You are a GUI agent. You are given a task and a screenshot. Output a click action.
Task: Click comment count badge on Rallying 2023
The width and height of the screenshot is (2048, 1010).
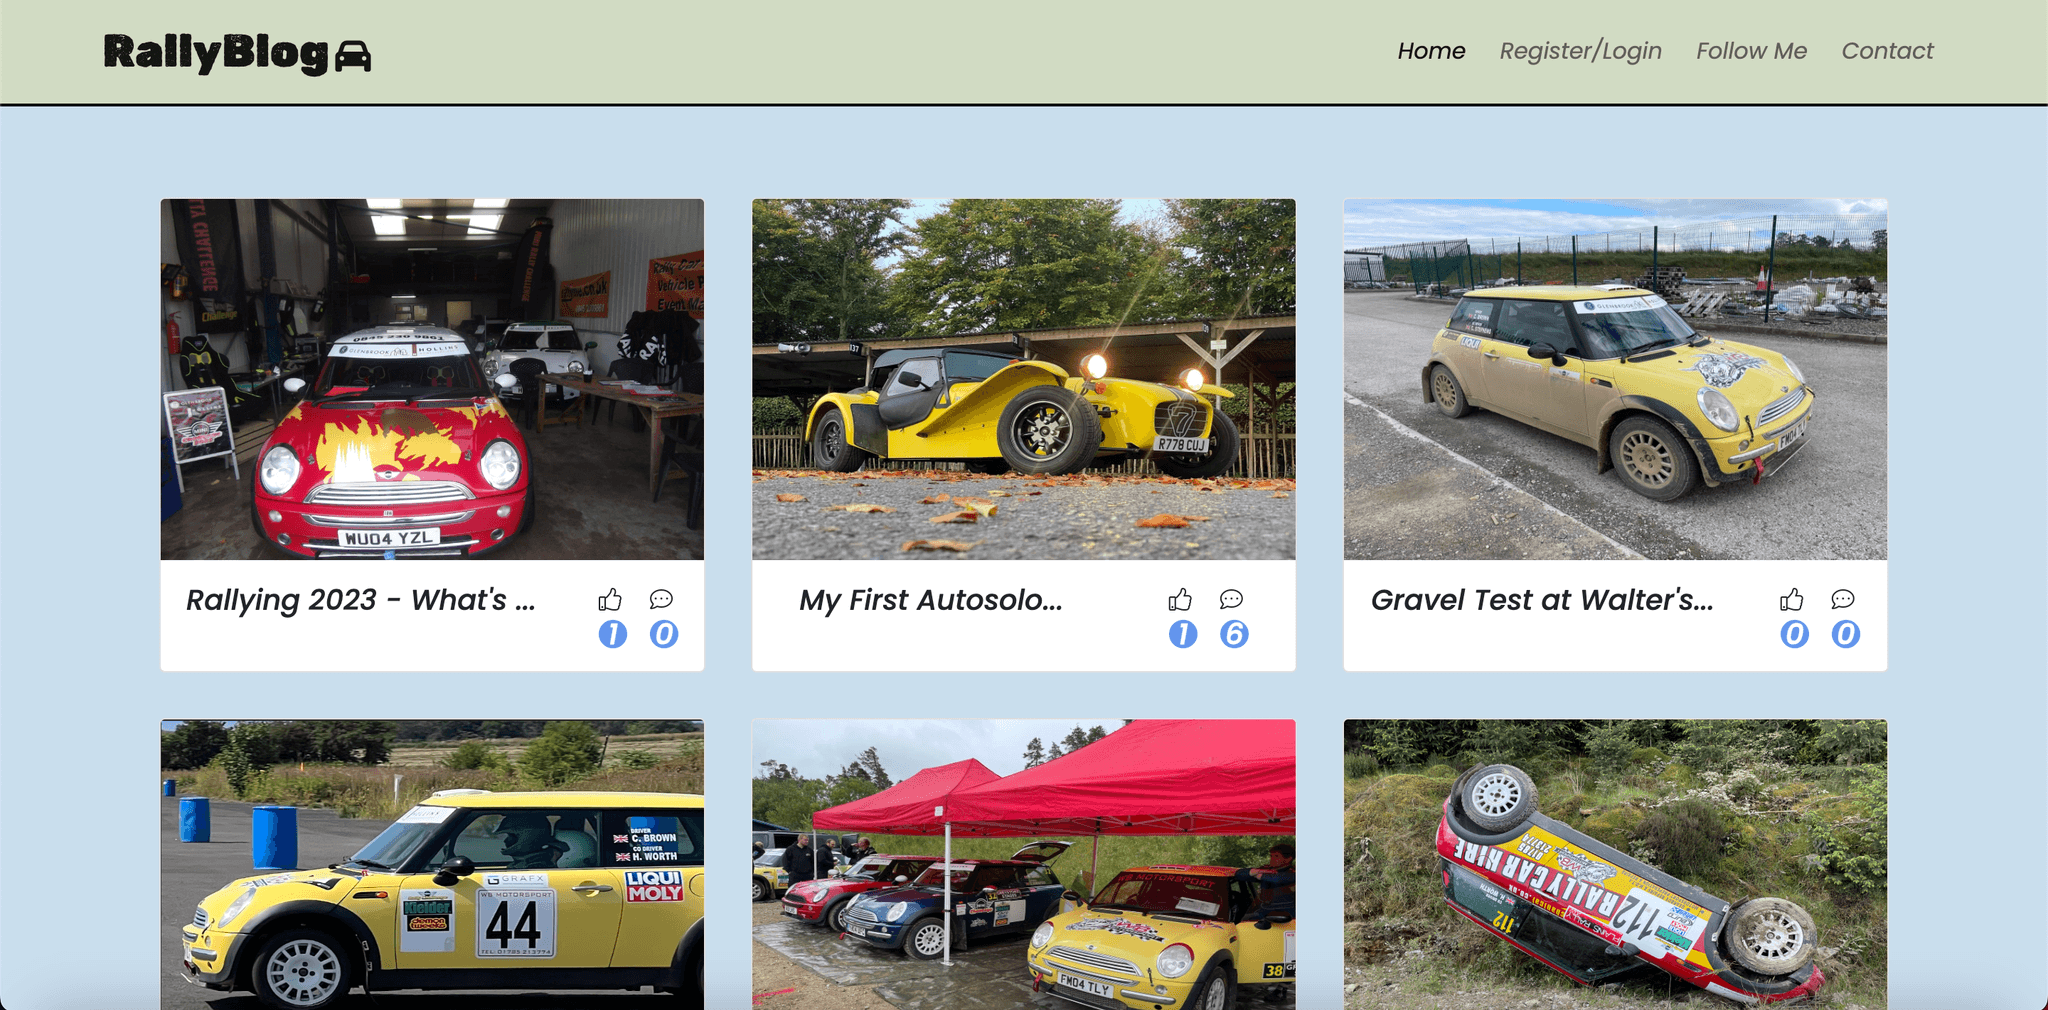click(664, 634)
